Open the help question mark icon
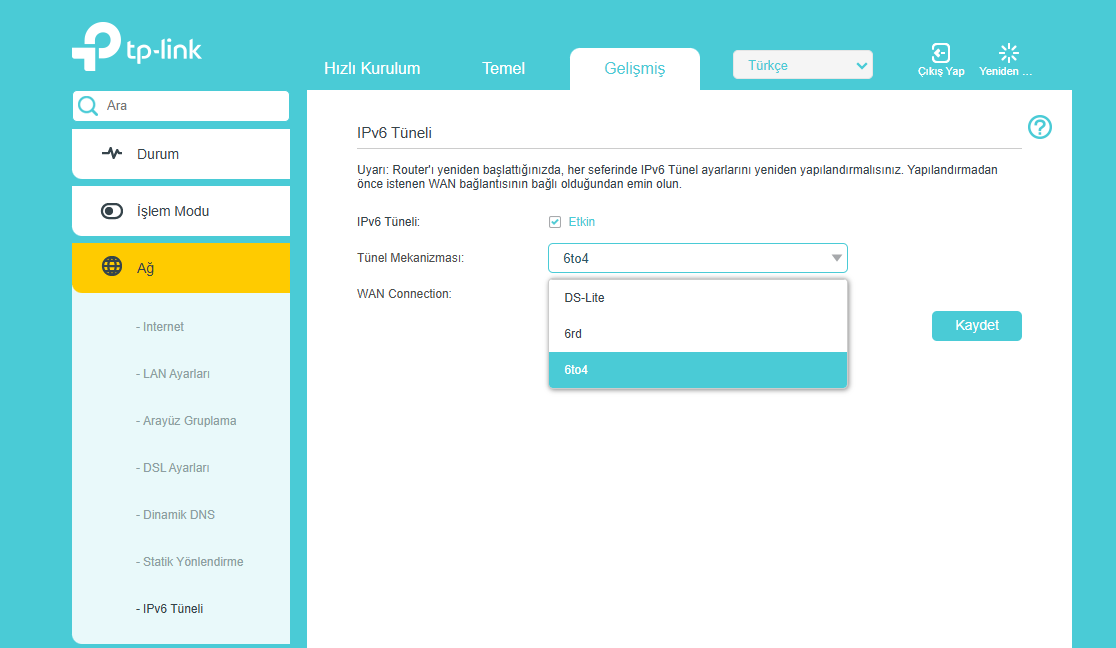 [x=1040, y=127]
